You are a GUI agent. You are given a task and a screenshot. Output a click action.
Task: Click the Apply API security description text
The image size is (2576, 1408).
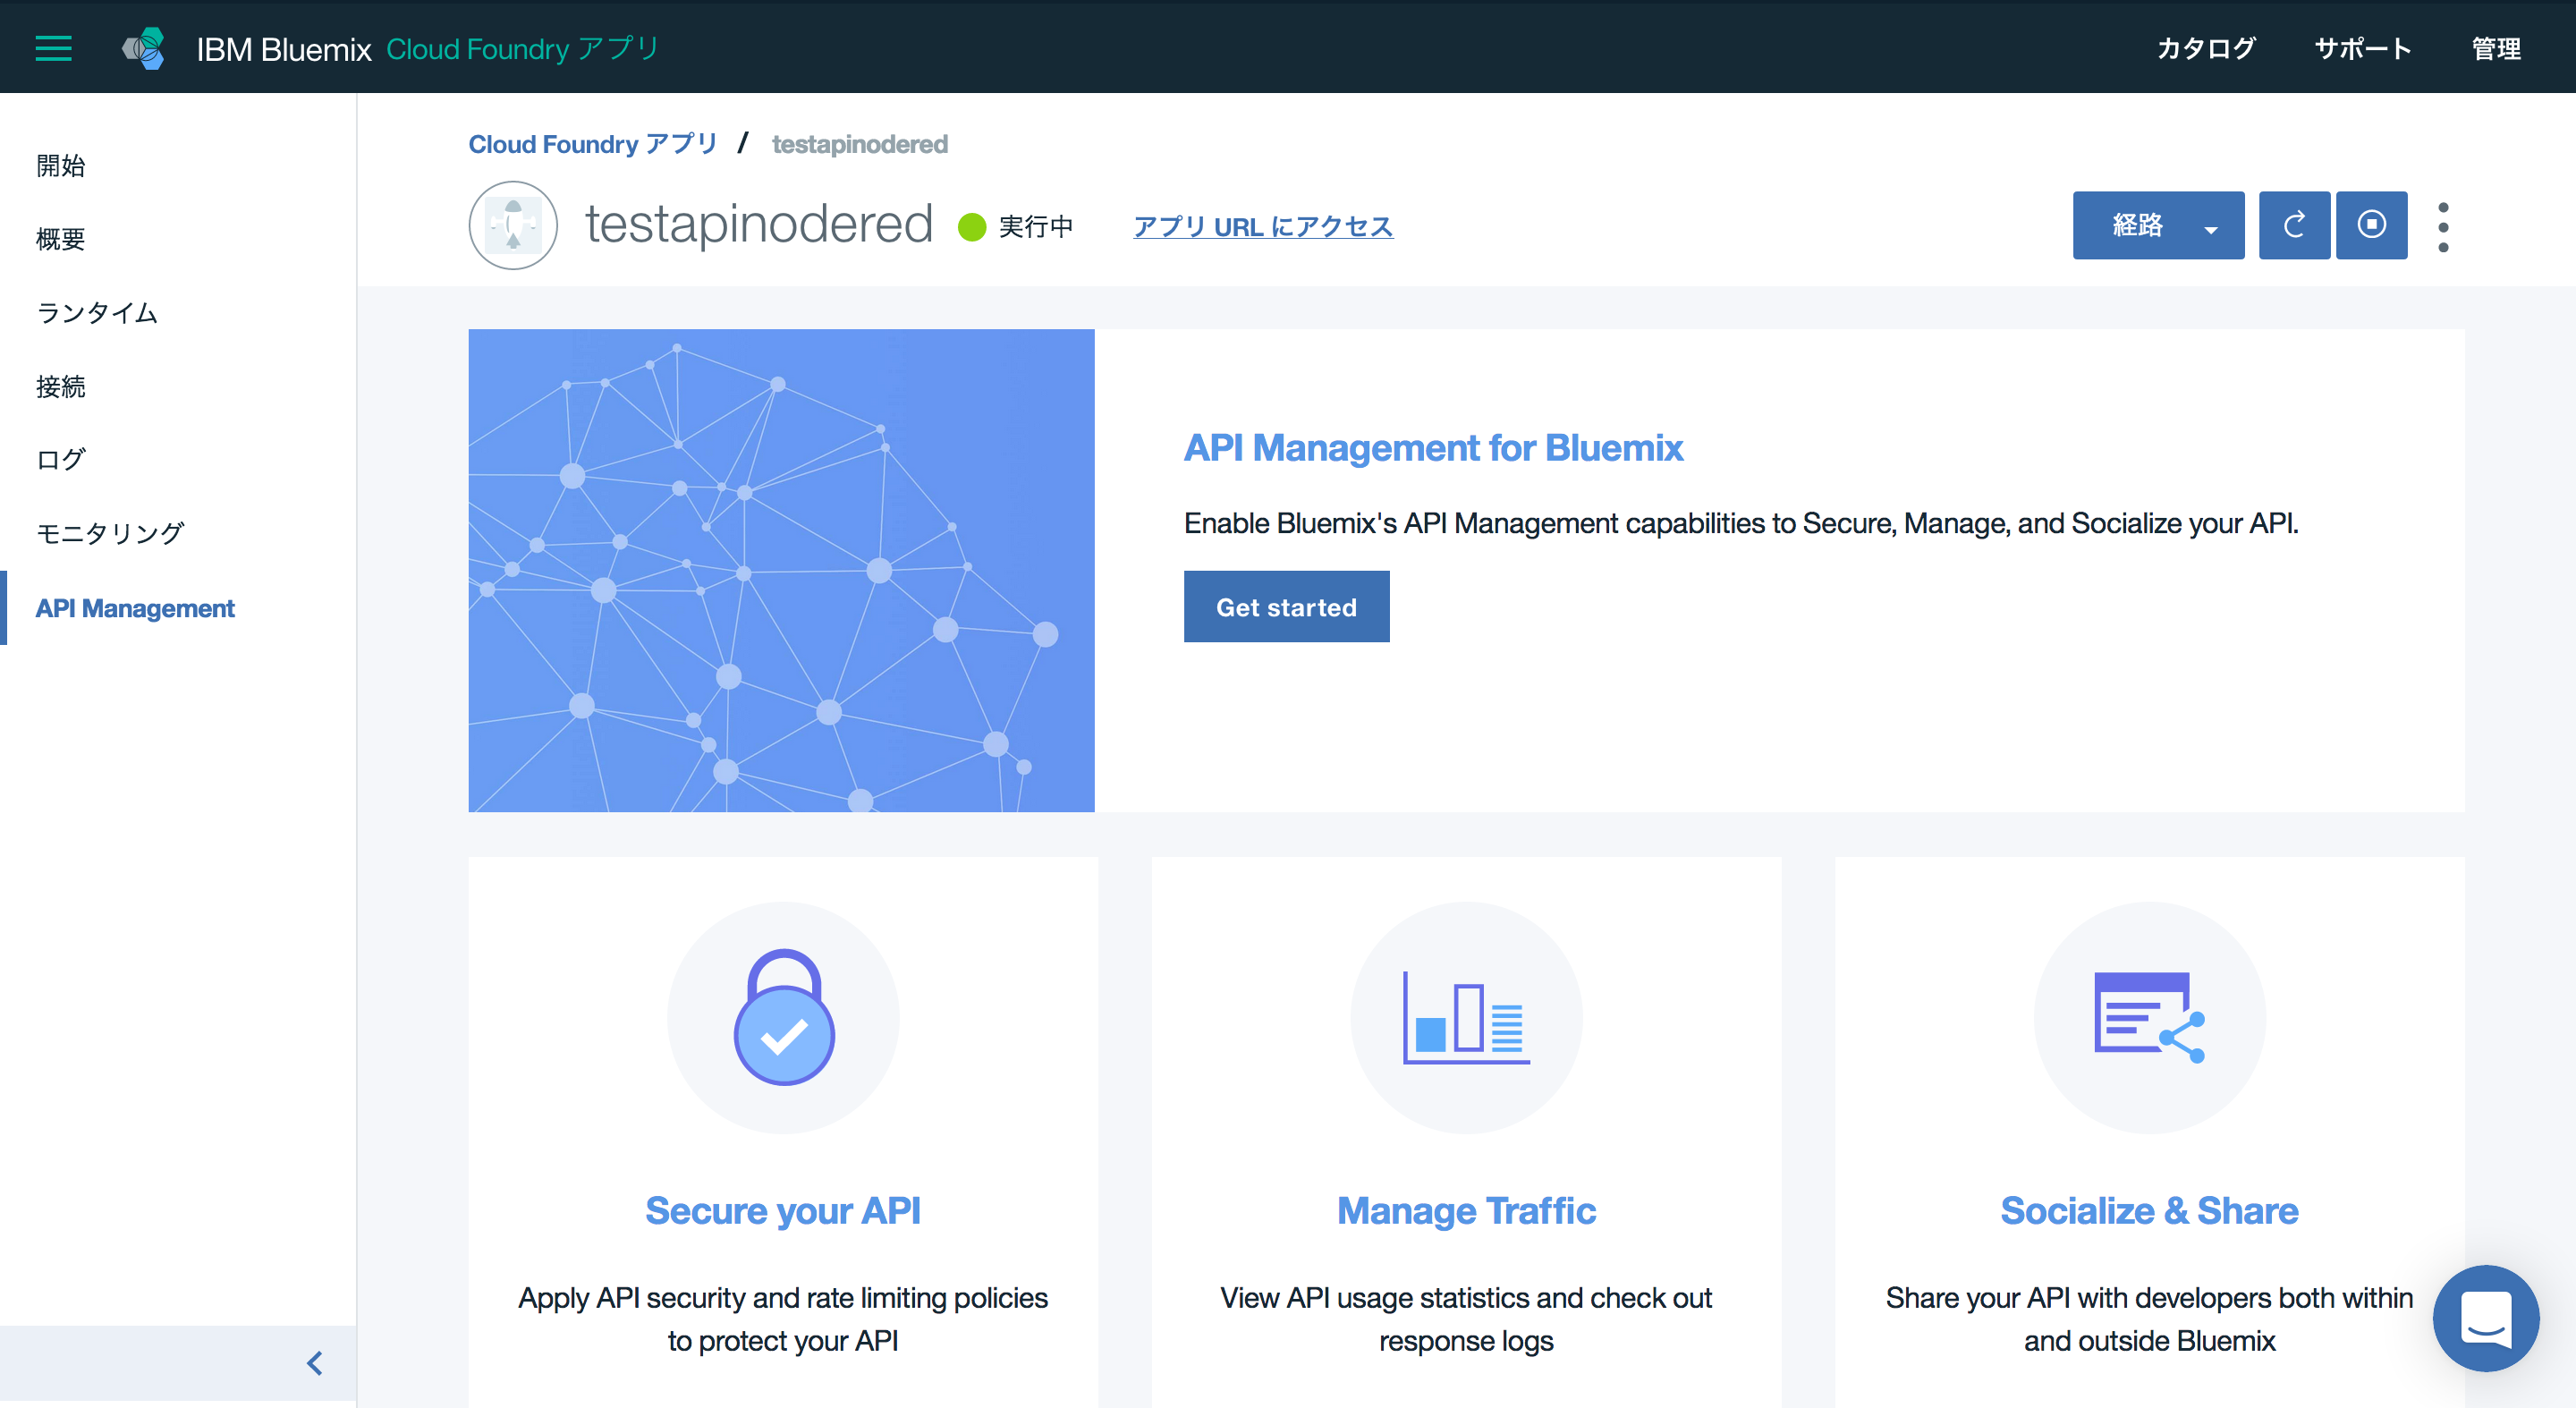pyautogui.click(x=783, y=1319)
